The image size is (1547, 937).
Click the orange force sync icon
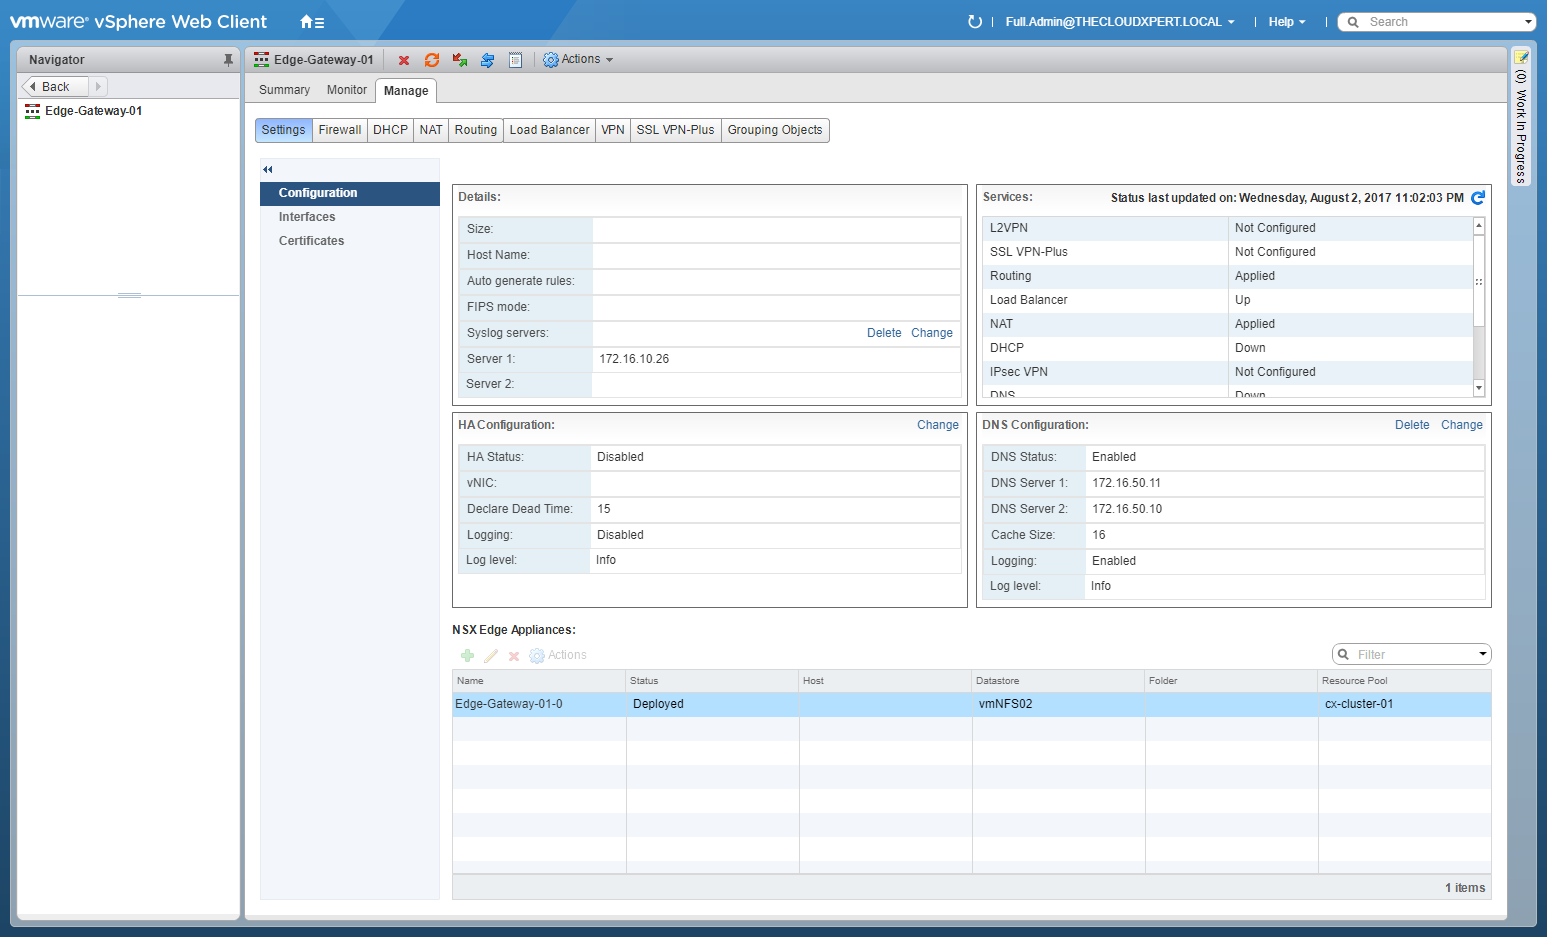(x=432, y=60)
